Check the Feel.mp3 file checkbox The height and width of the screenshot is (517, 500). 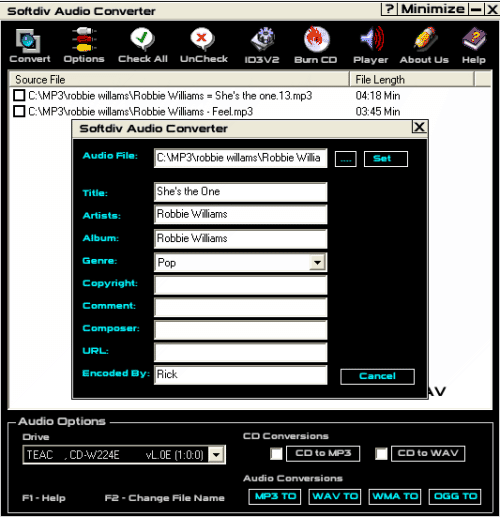19,111
